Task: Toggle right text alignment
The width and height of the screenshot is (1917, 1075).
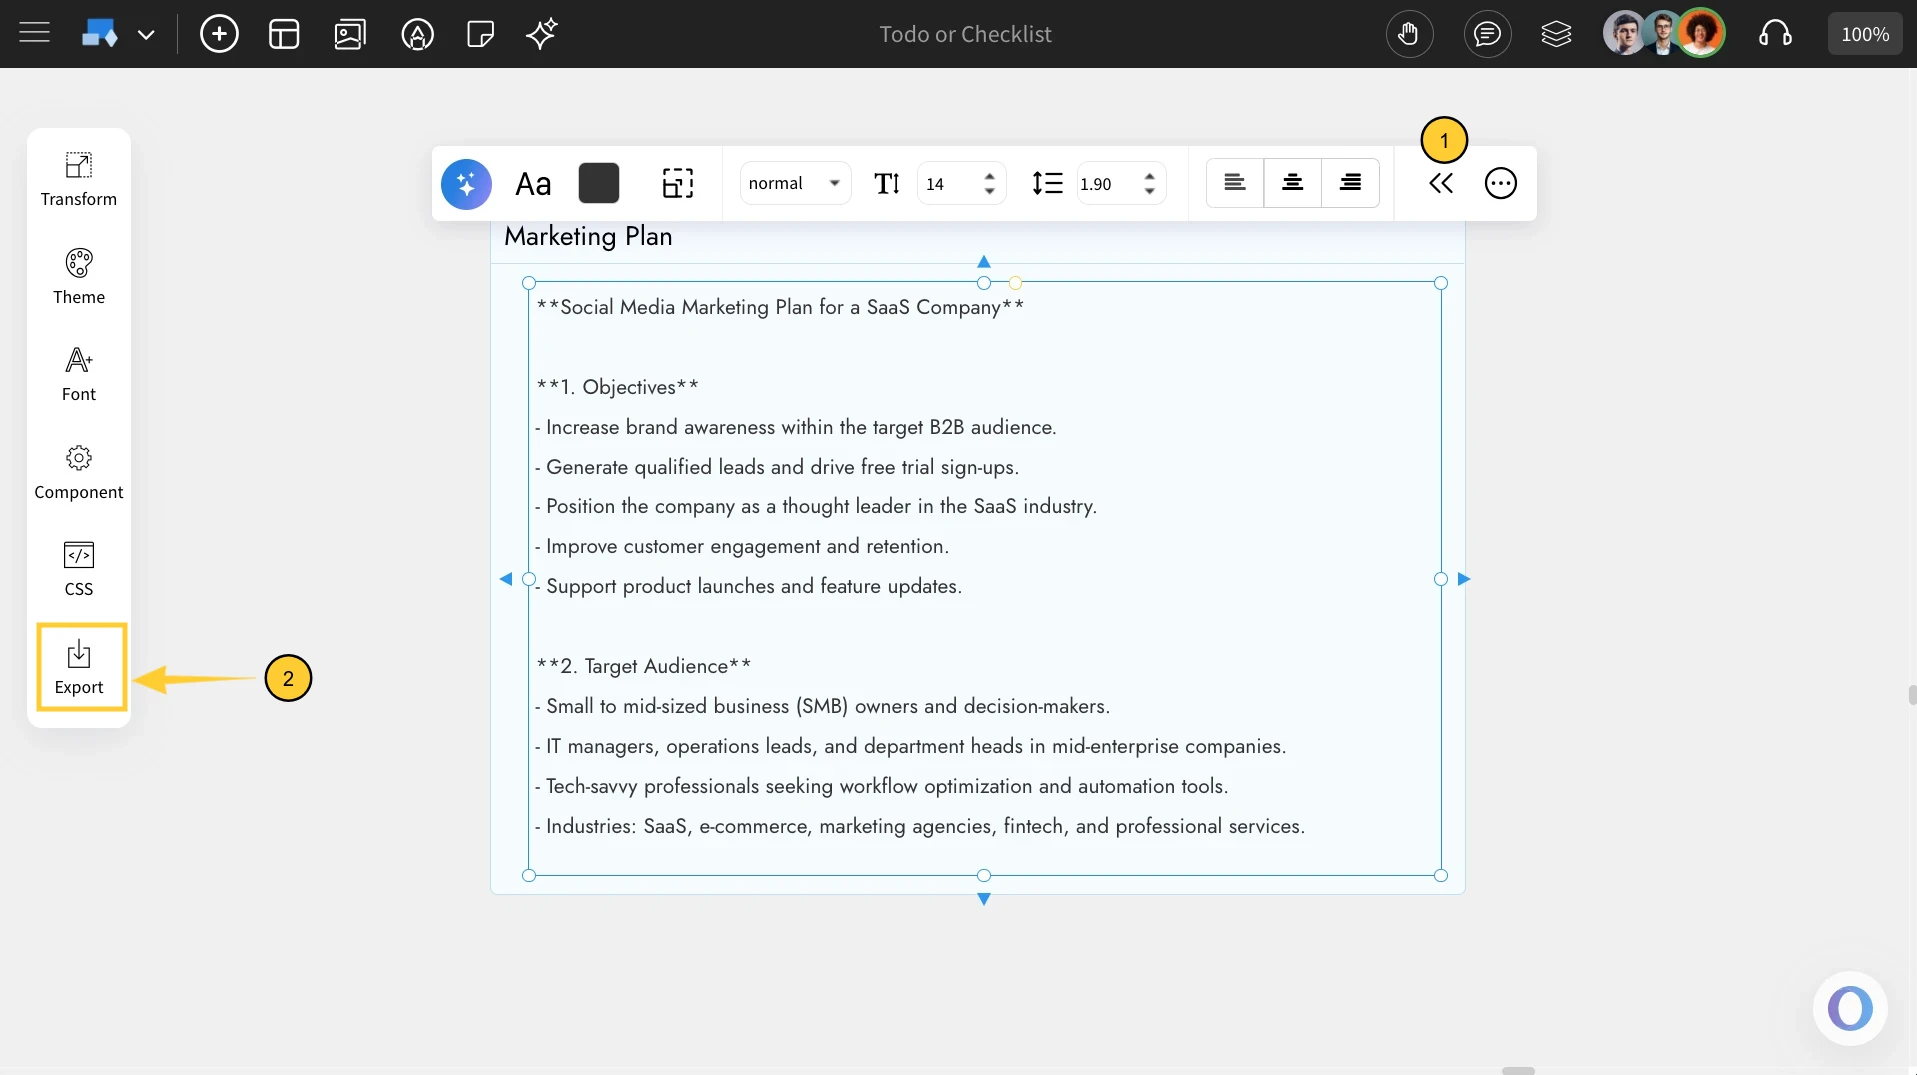Action: 1350,183
